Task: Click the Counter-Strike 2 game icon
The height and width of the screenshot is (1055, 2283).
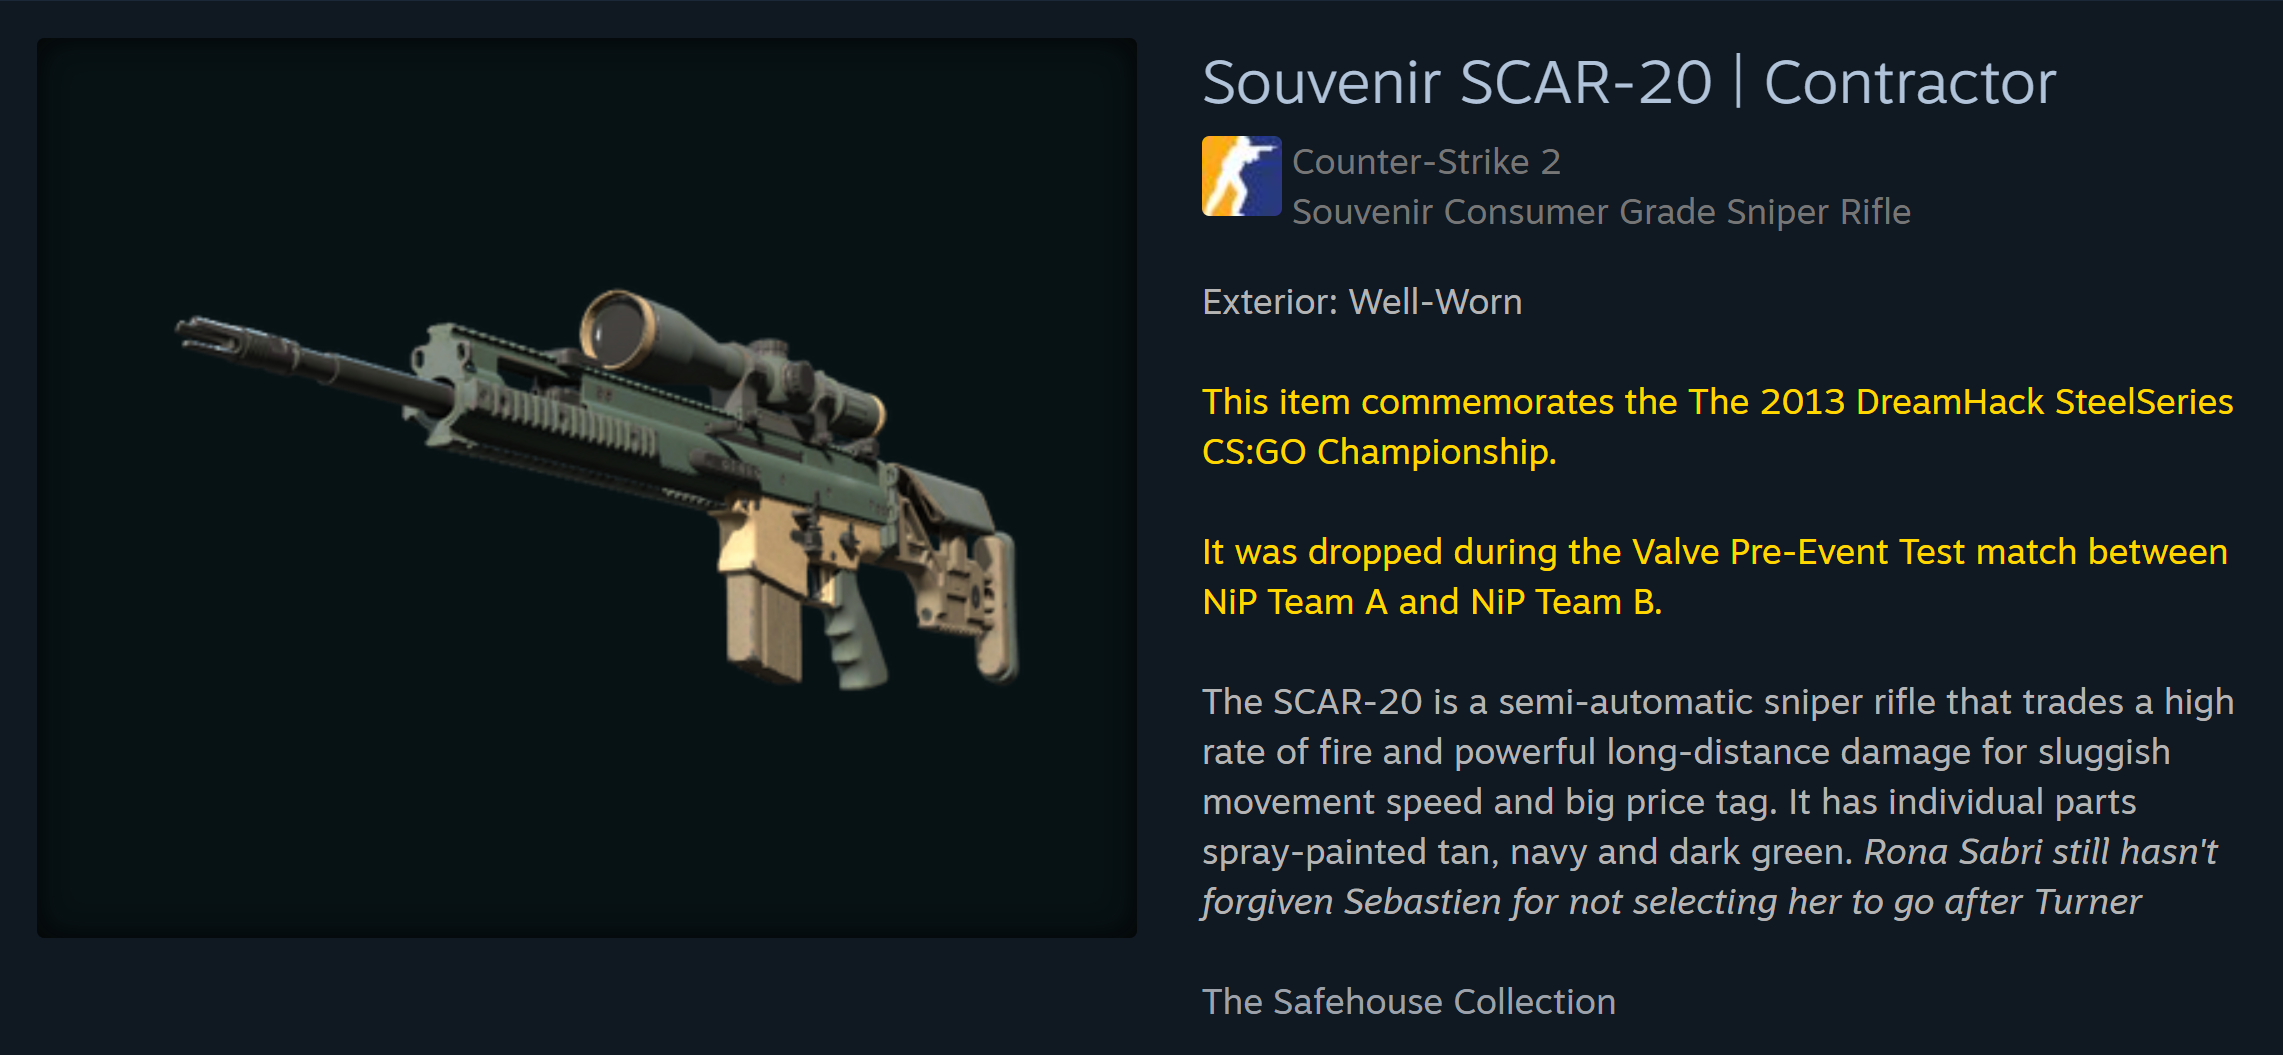Action: pyautogui.click(x=1241, y=176)
